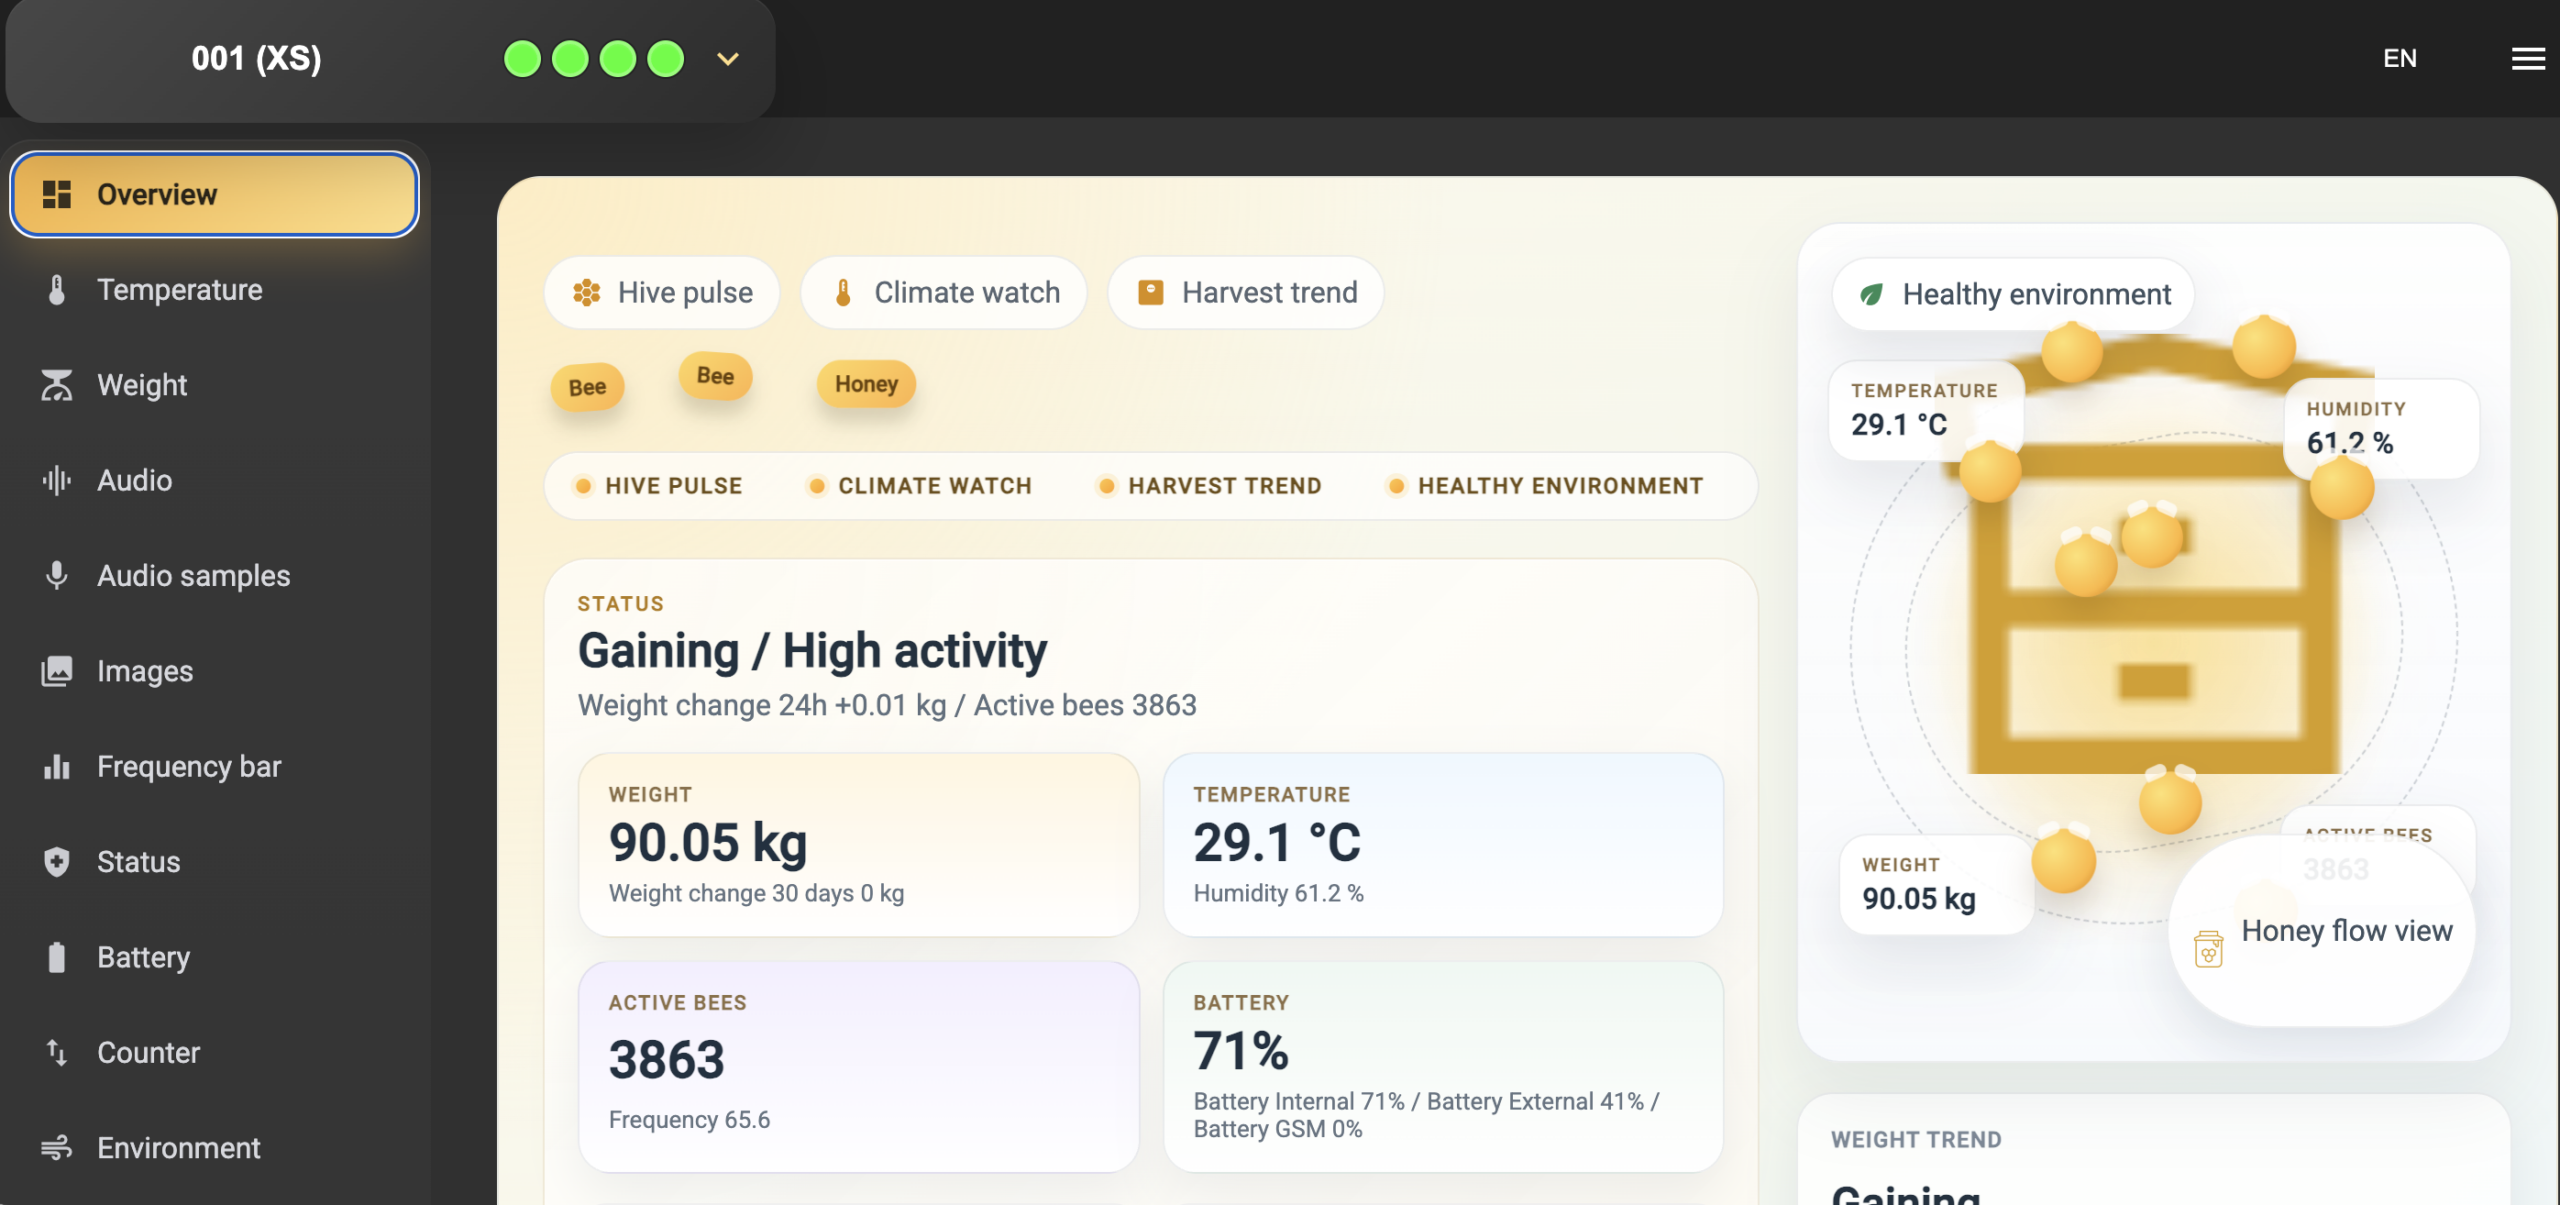Image resolution: width=2560 pixels, height=1205 pixels.
Task: Click the honey jar icon in Honey flow view
Action: [2208, 947]
